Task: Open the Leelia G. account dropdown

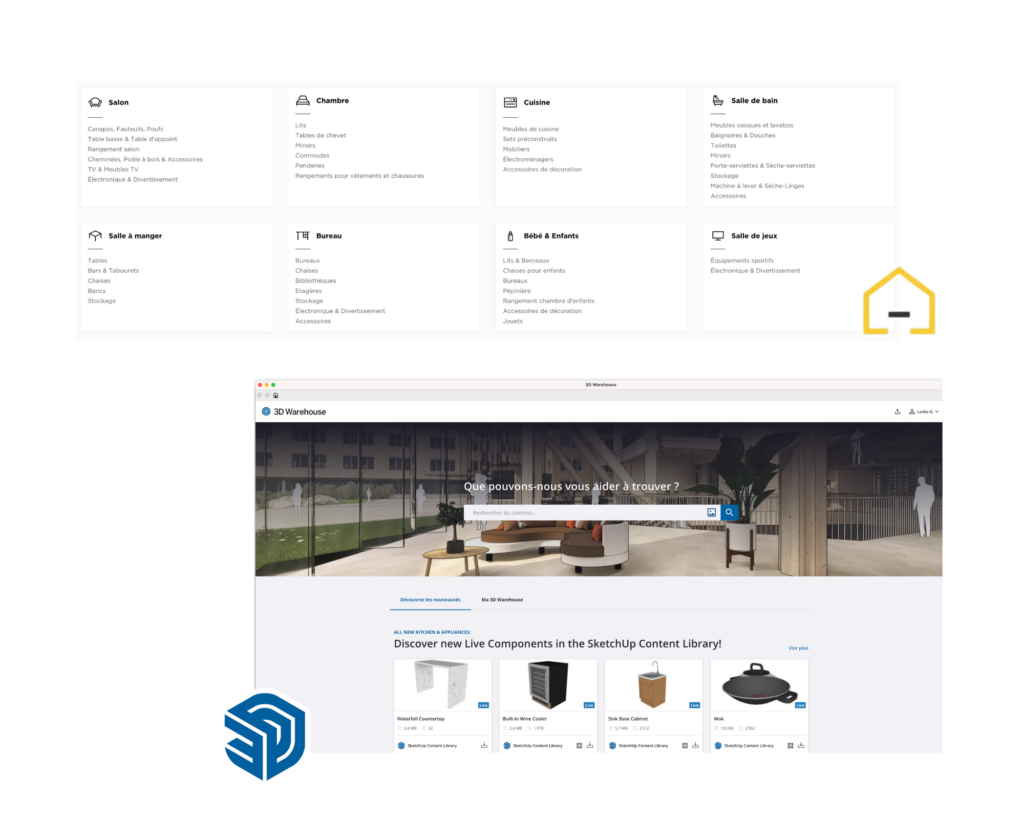Action: click(924, 411)
